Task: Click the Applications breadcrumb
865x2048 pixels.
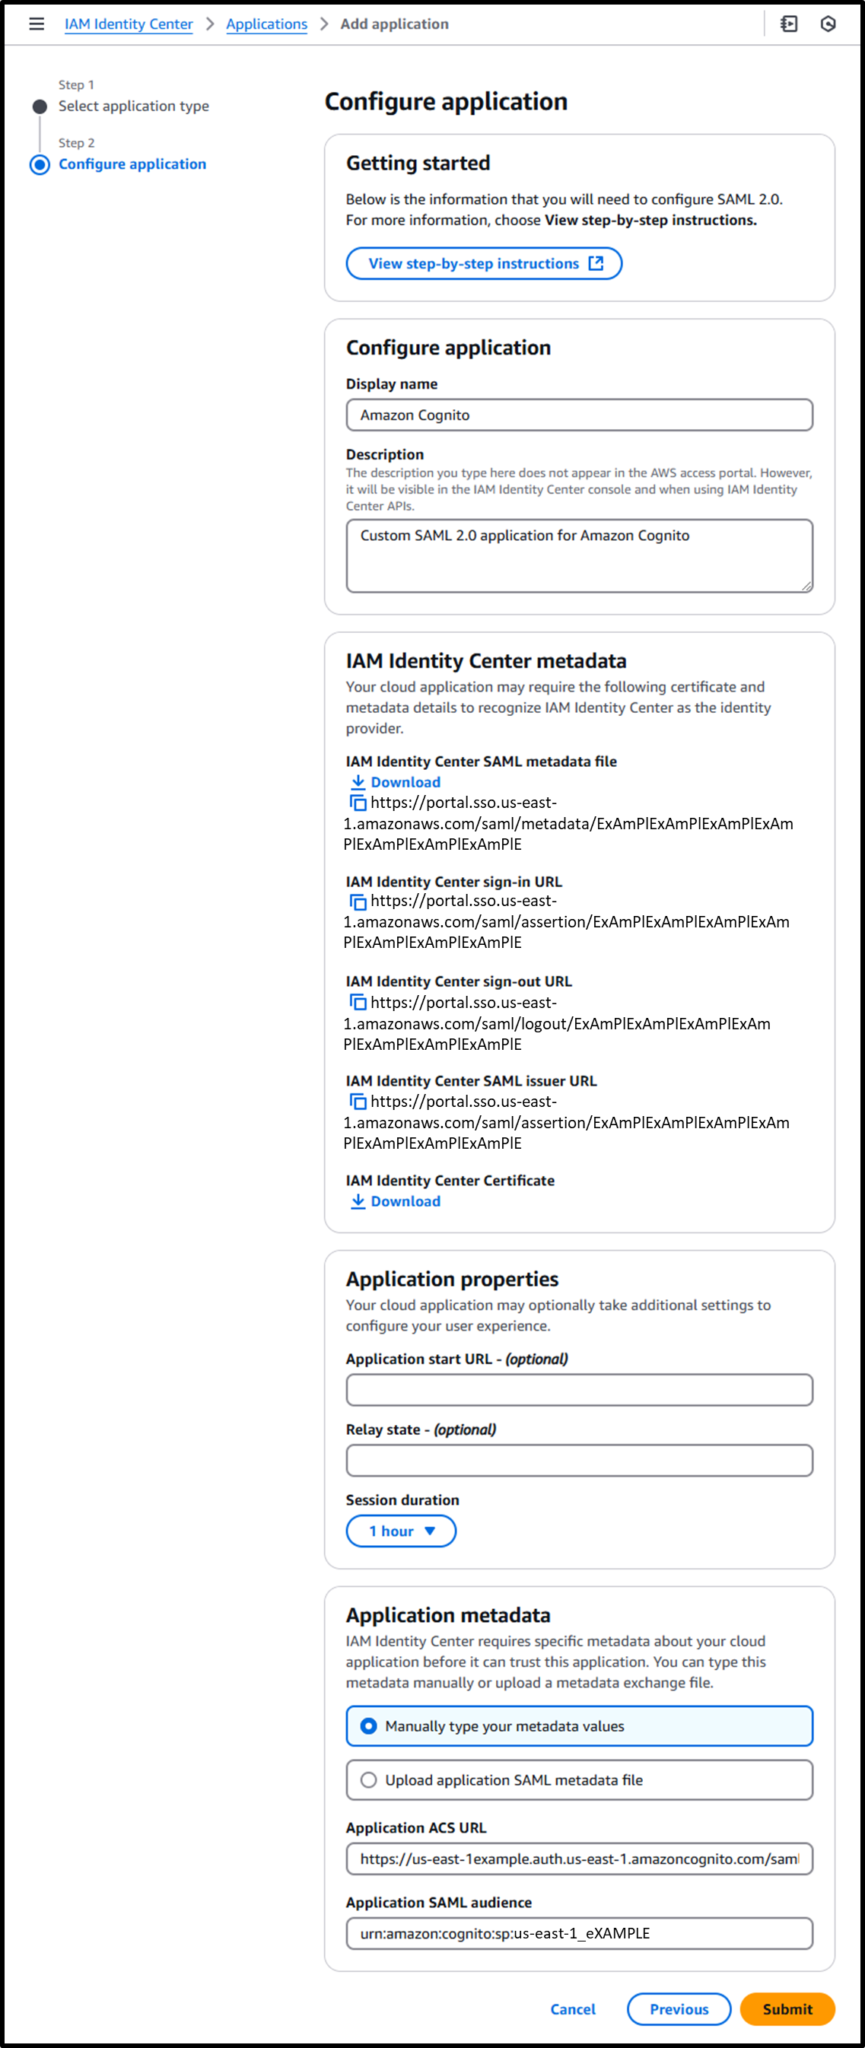Action: 266,23
